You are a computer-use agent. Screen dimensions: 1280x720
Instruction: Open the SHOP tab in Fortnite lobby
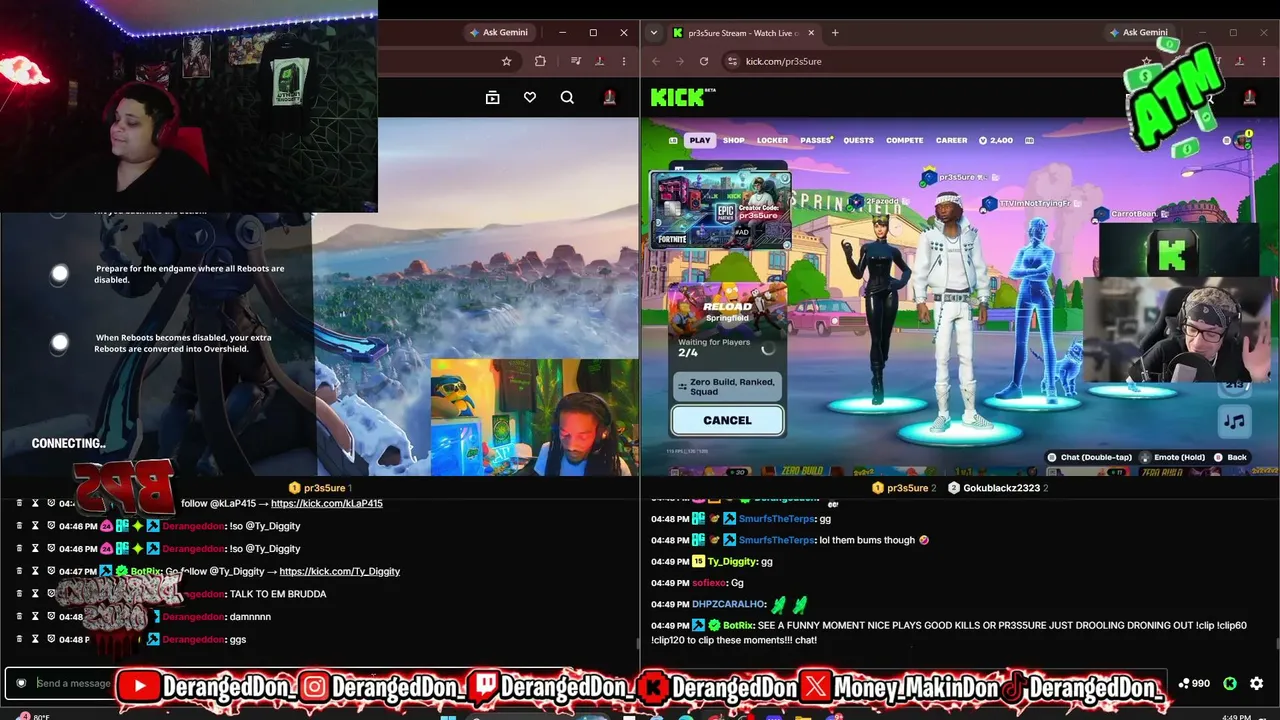point(734,140)
